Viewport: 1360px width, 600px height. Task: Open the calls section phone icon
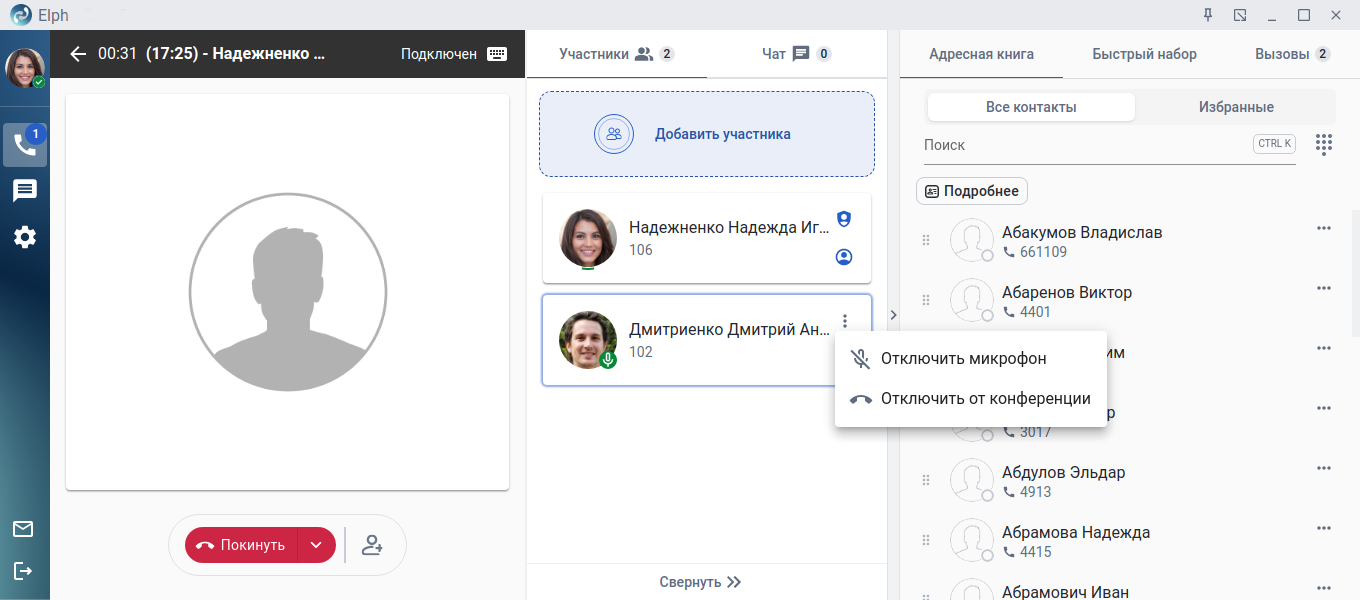tap(25, 145)
